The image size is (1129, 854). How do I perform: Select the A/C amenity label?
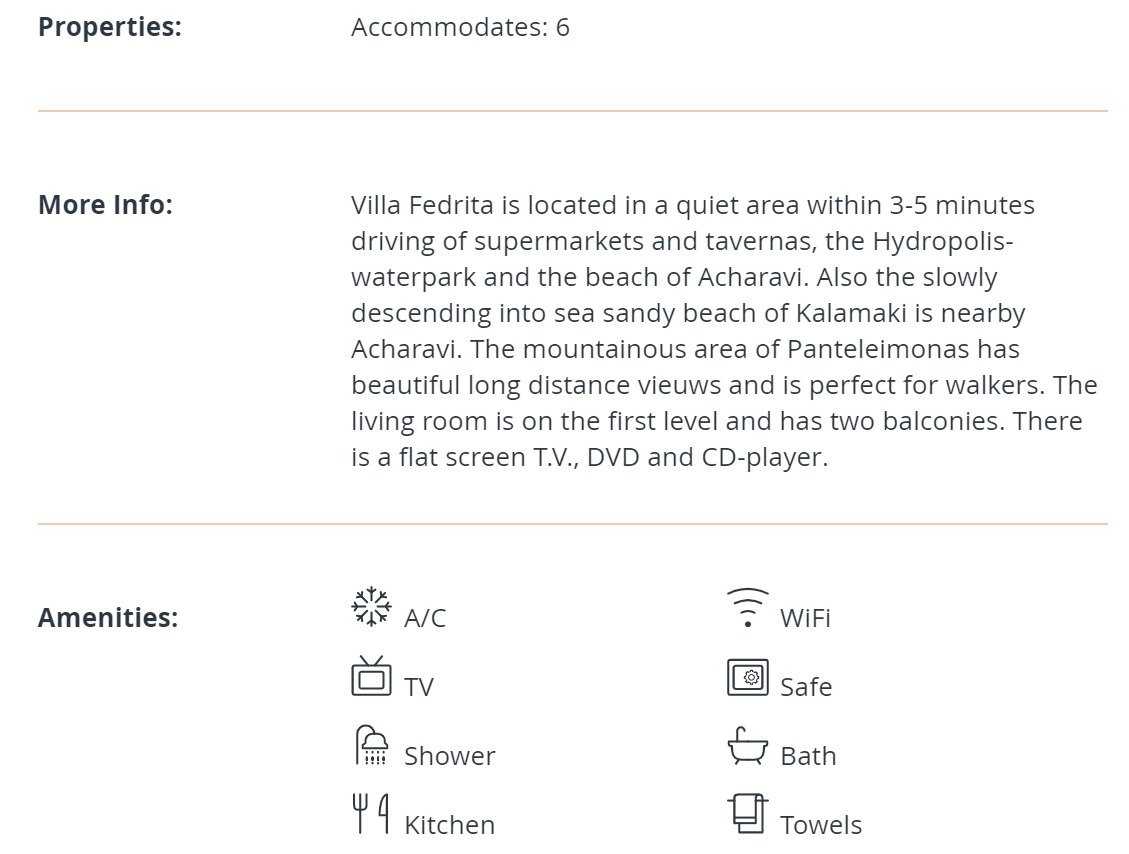(x=425, y=618)
